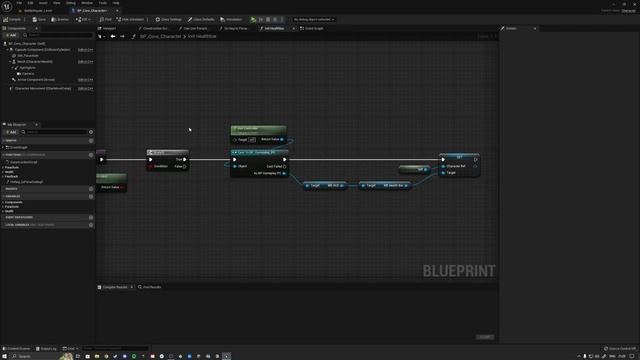Screen dimensions: 640x360
Task: Click Browse in the toolbar
Action: point(60,20)
